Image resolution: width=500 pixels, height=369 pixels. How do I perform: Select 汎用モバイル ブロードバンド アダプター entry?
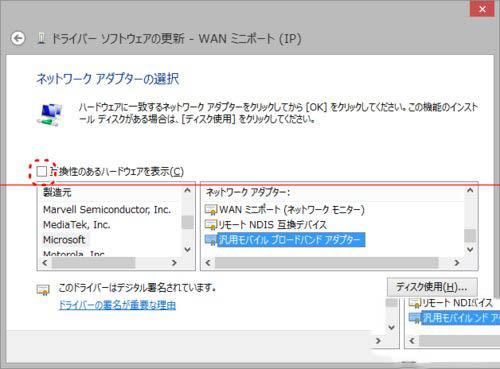pos(291,240)
